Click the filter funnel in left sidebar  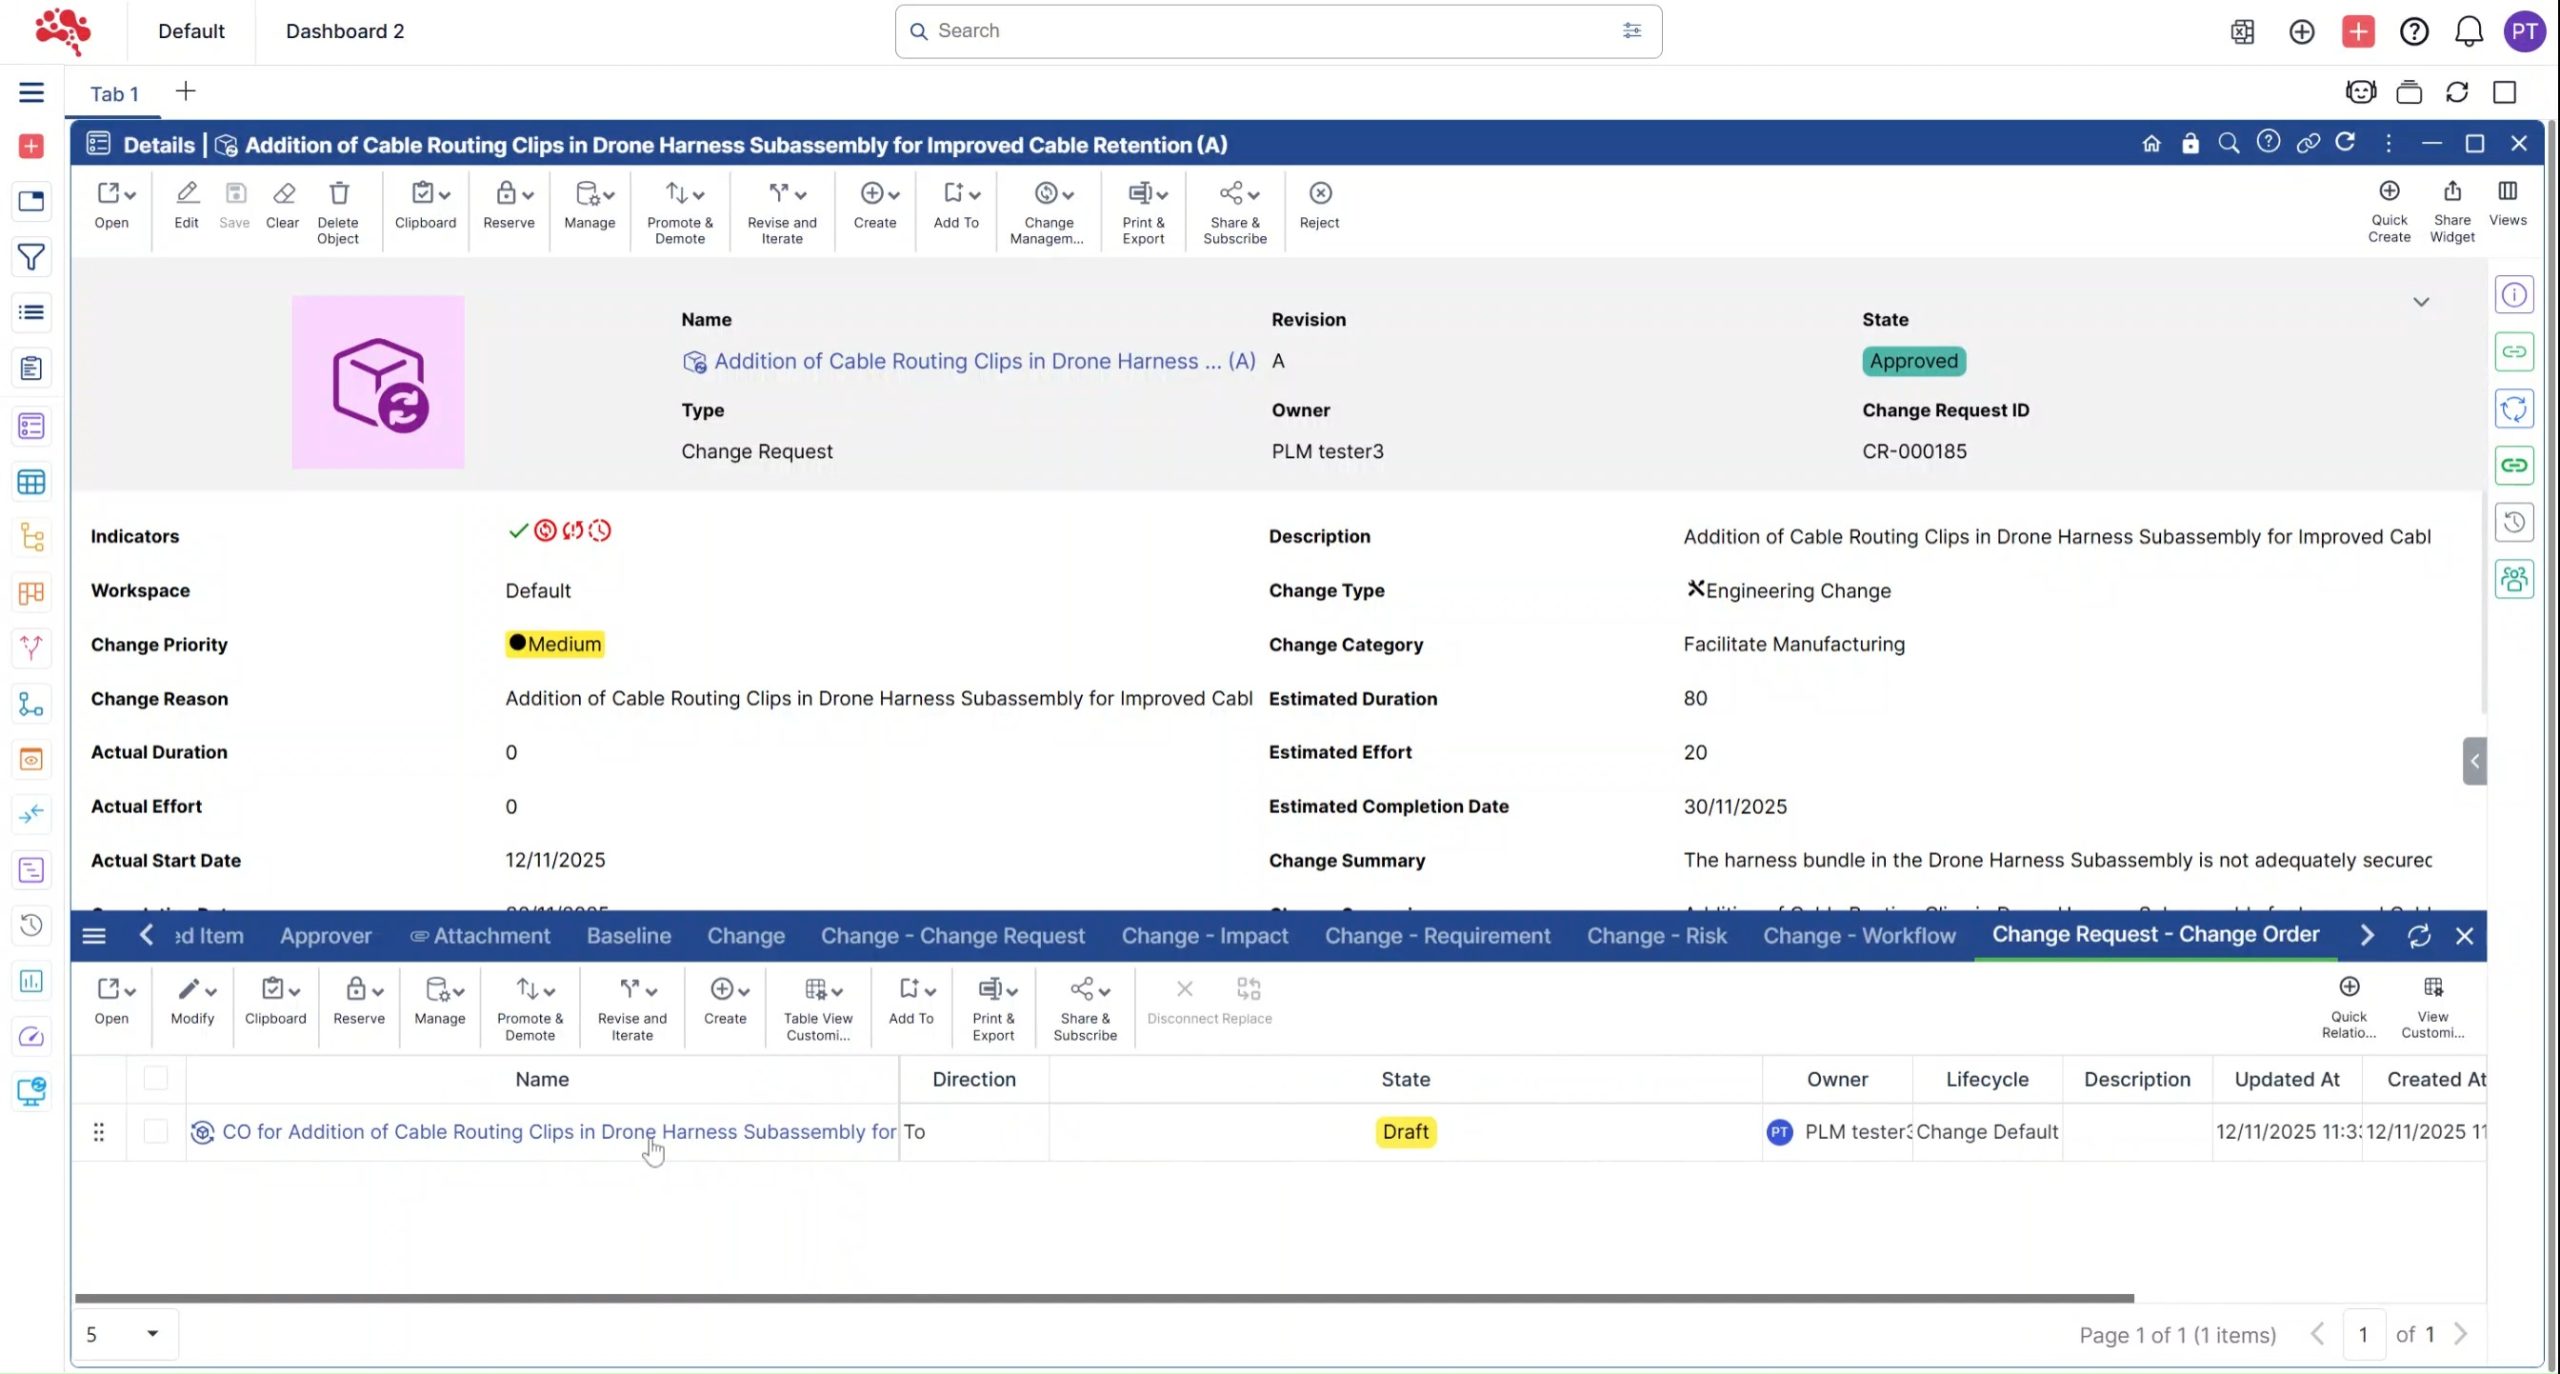[31, 258]
